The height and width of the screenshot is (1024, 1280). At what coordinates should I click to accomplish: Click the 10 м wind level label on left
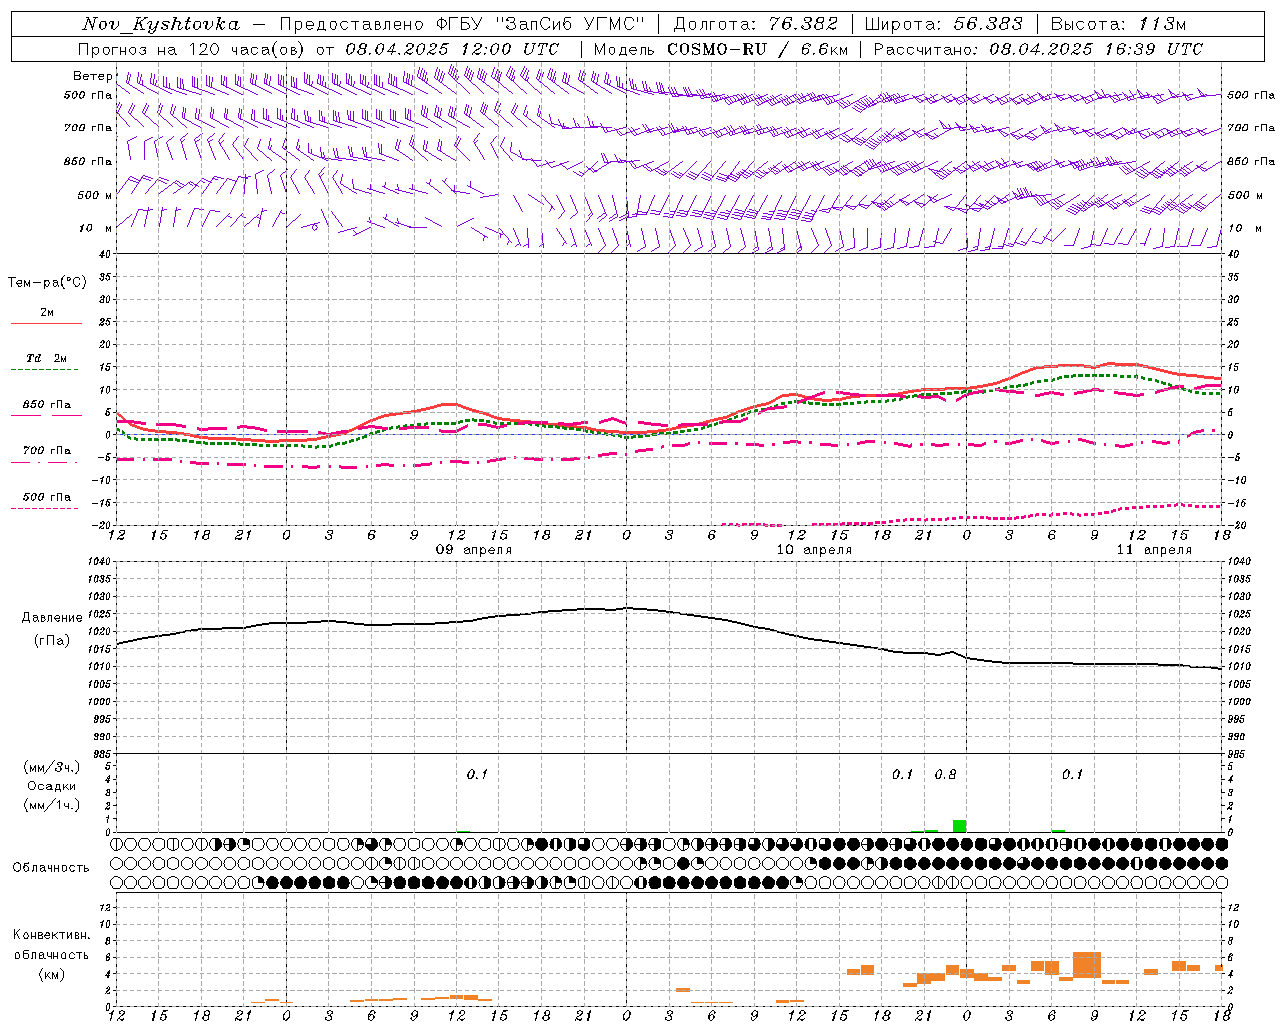[95, 228]
